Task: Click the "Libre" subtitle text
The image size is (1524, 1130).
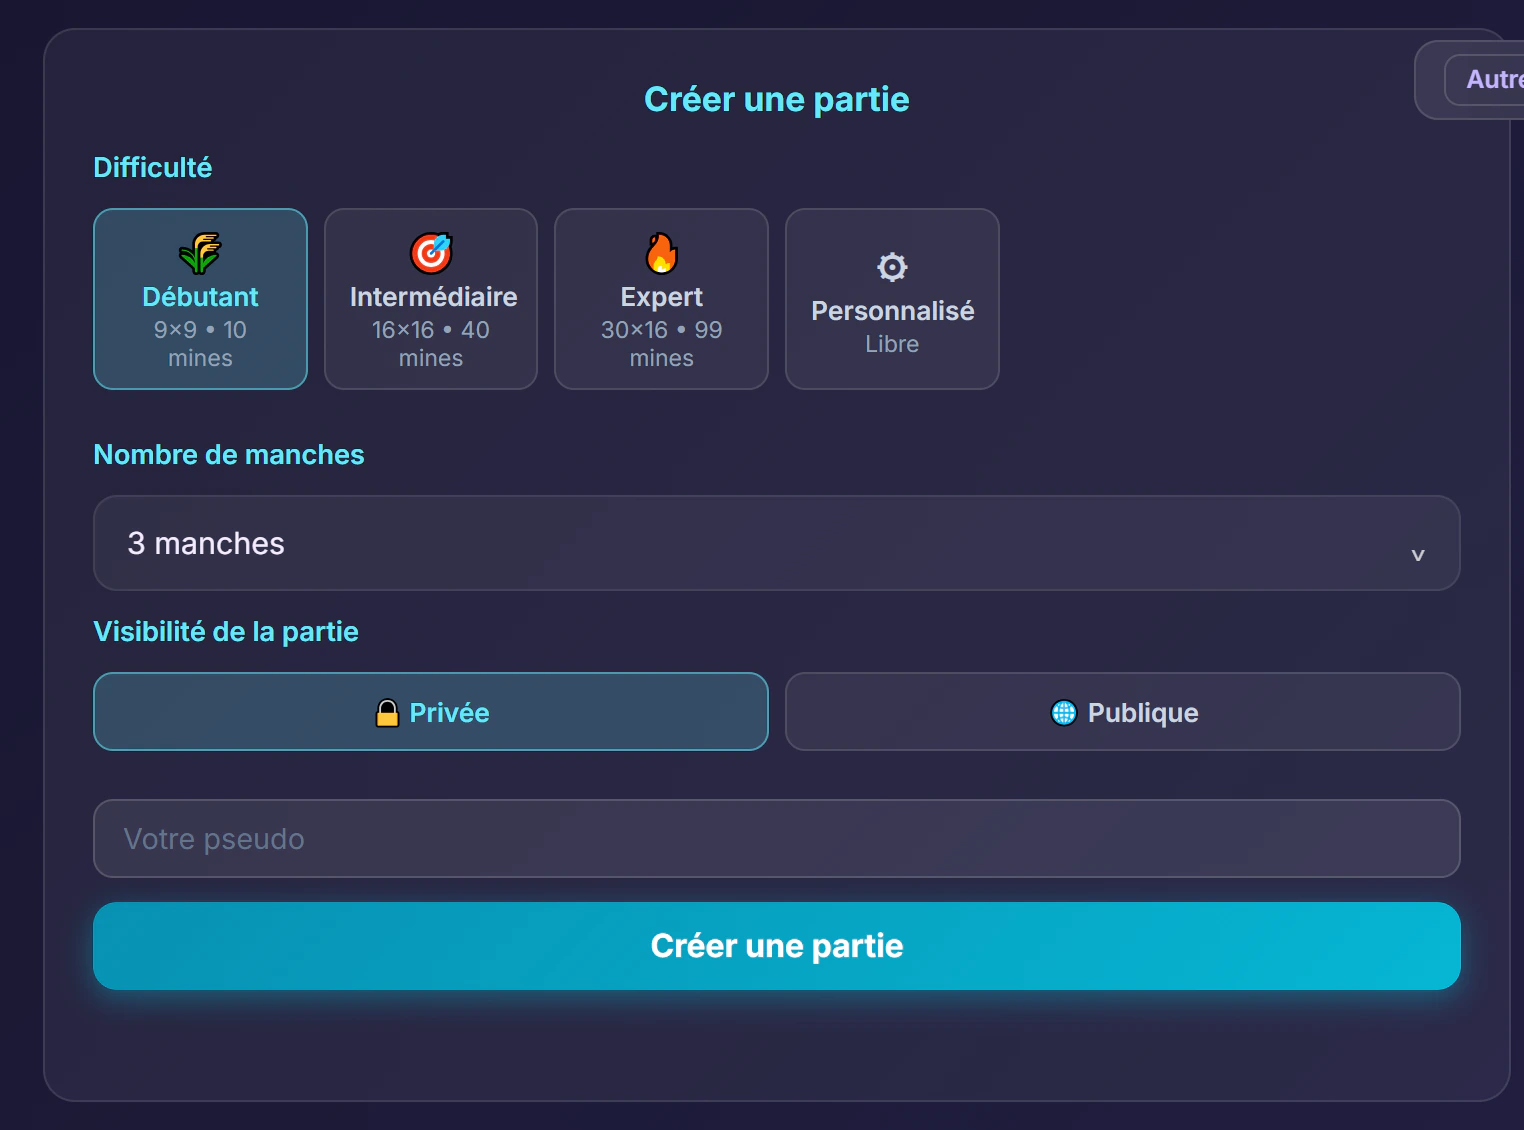Action: (892, 344)
